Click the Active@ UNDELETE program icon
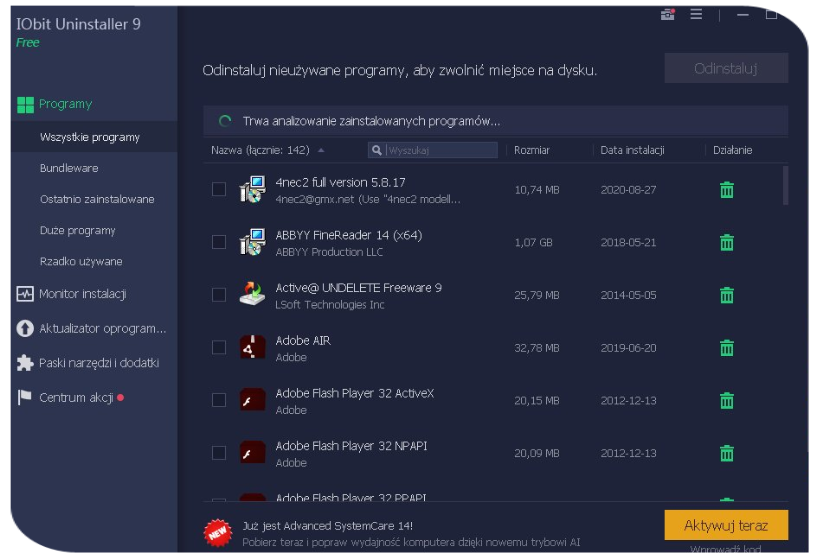The width and height of the screenshot is (816, 559). 252,294
